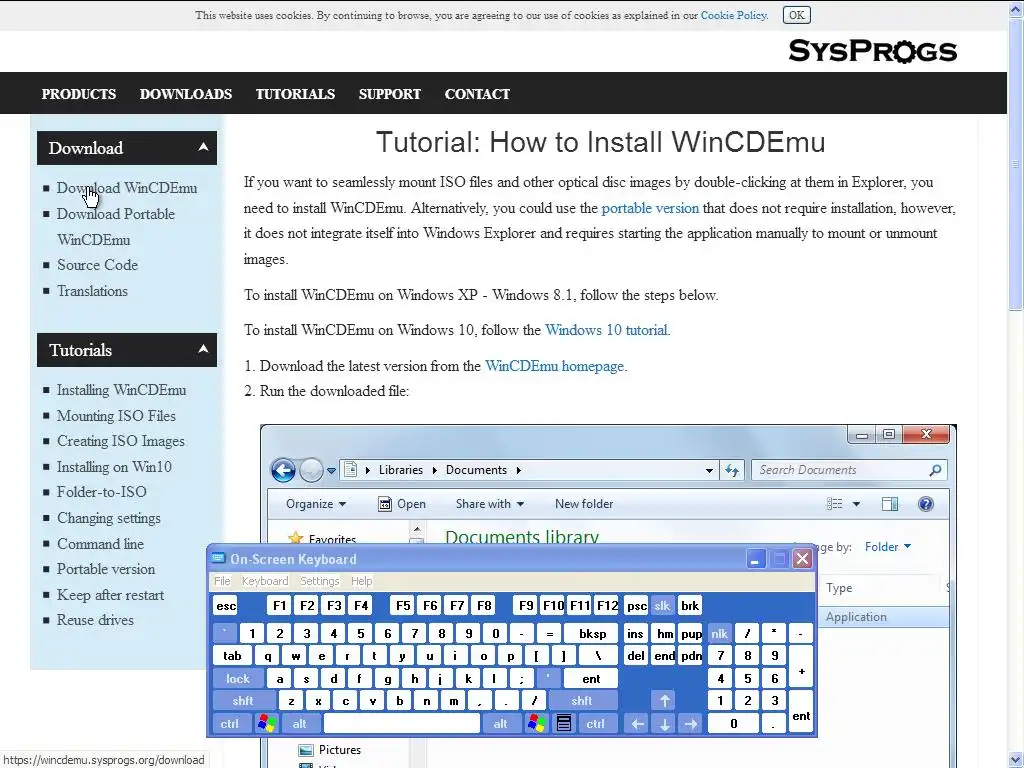1024x768 pixels.
Task: Click the bksp key on On-Screen Keyboard
Action: [x=592, y=633]
